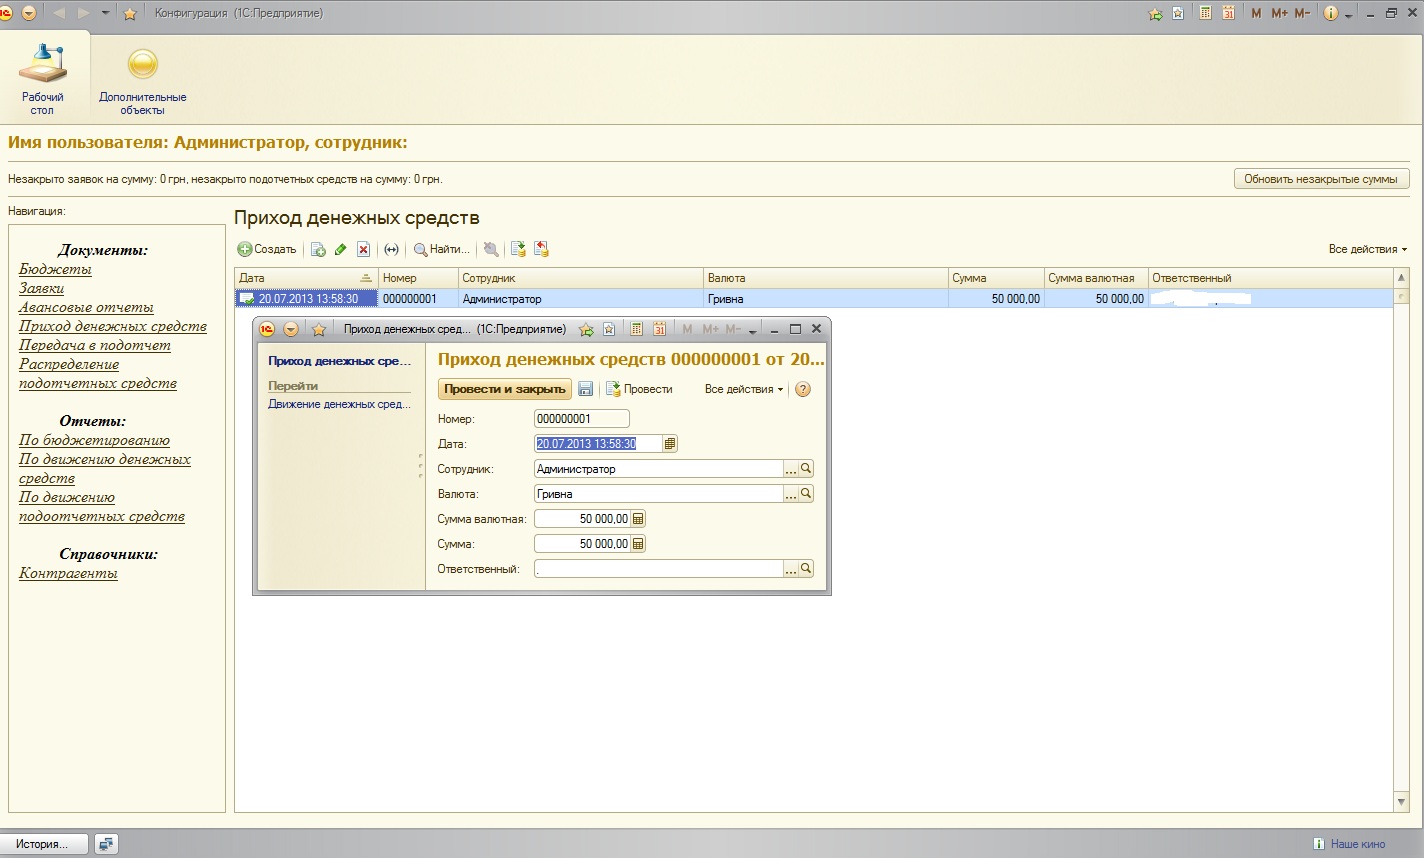Set date interval (↔) icon
Image resolution: width=1424 pixels, height=858 pixels.
point(391,249)
